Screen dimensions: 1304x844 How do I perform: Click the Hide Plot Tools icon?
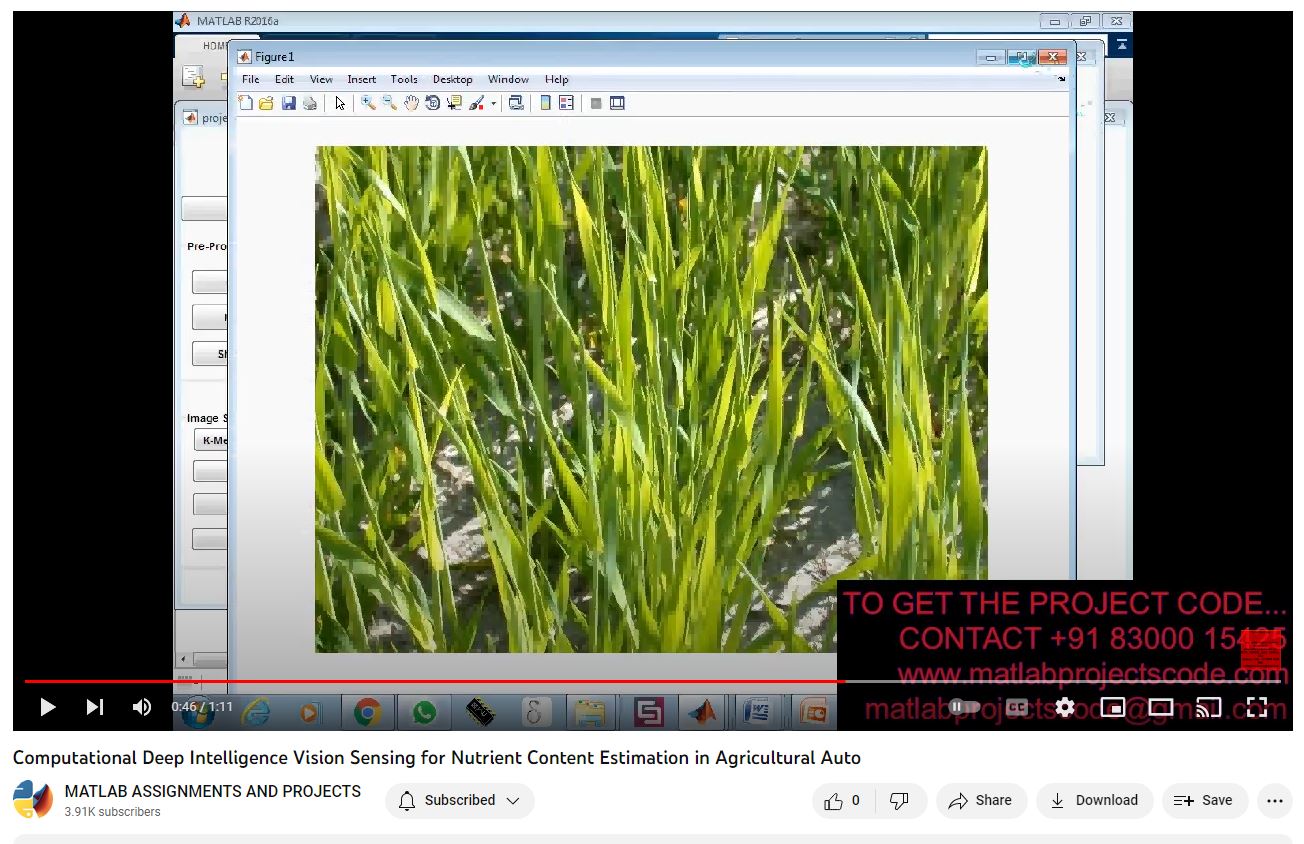click(596, 103)
